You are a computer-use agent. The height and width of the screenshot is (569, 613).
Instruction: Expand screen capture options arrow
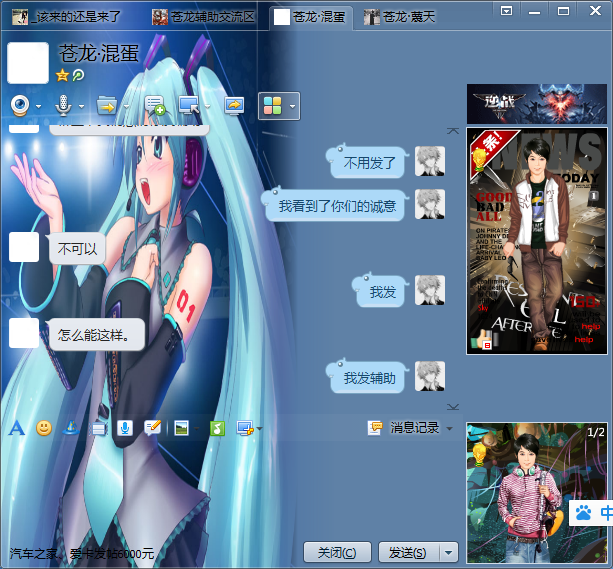coord(260,429)
